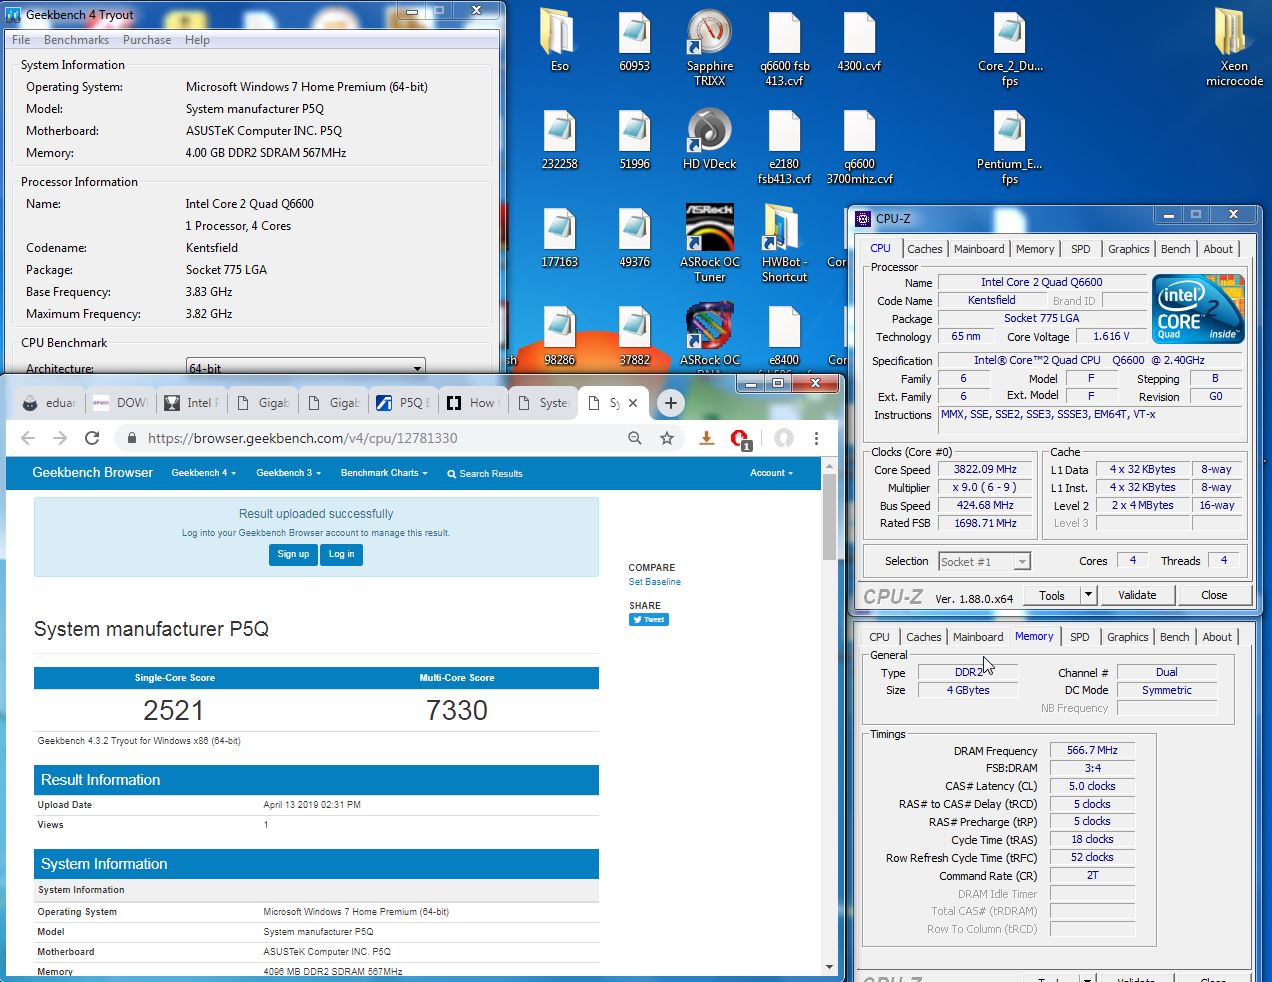Click the Log in button

(342, 554)
